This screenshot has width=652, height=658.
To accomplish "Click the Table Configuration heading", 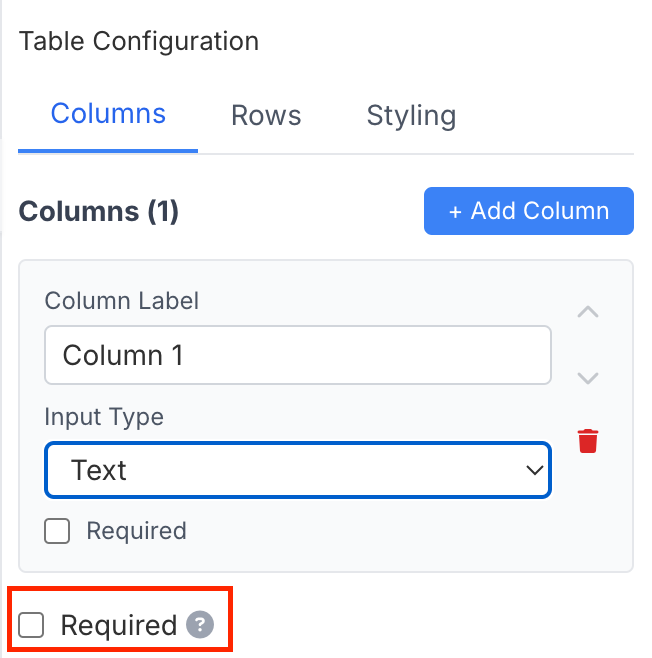I will (x=139, y=42).
